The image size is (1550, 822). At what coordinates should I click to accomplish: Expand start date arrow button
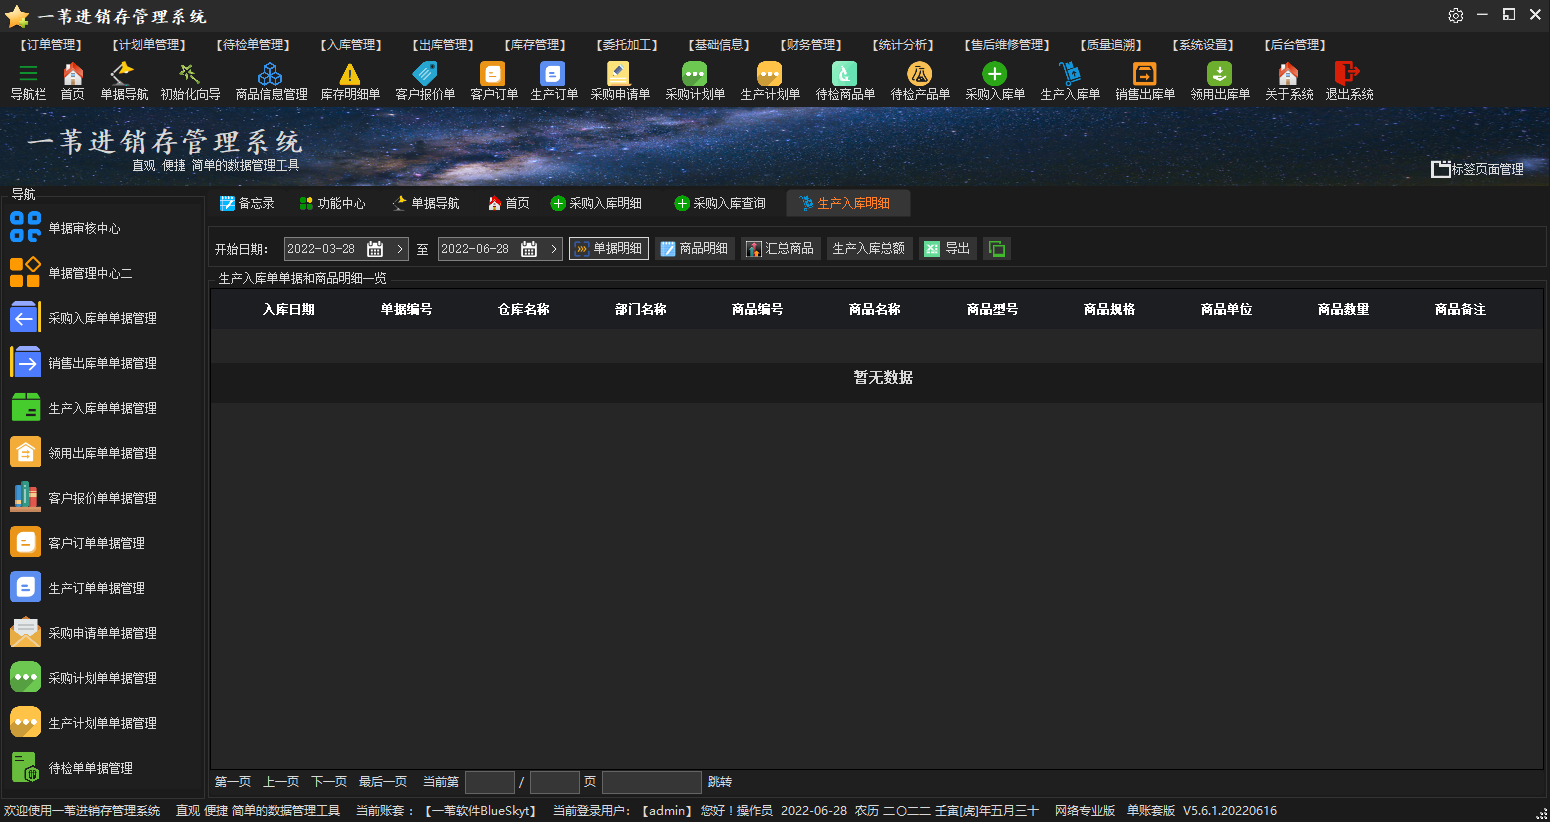(400, 249)
